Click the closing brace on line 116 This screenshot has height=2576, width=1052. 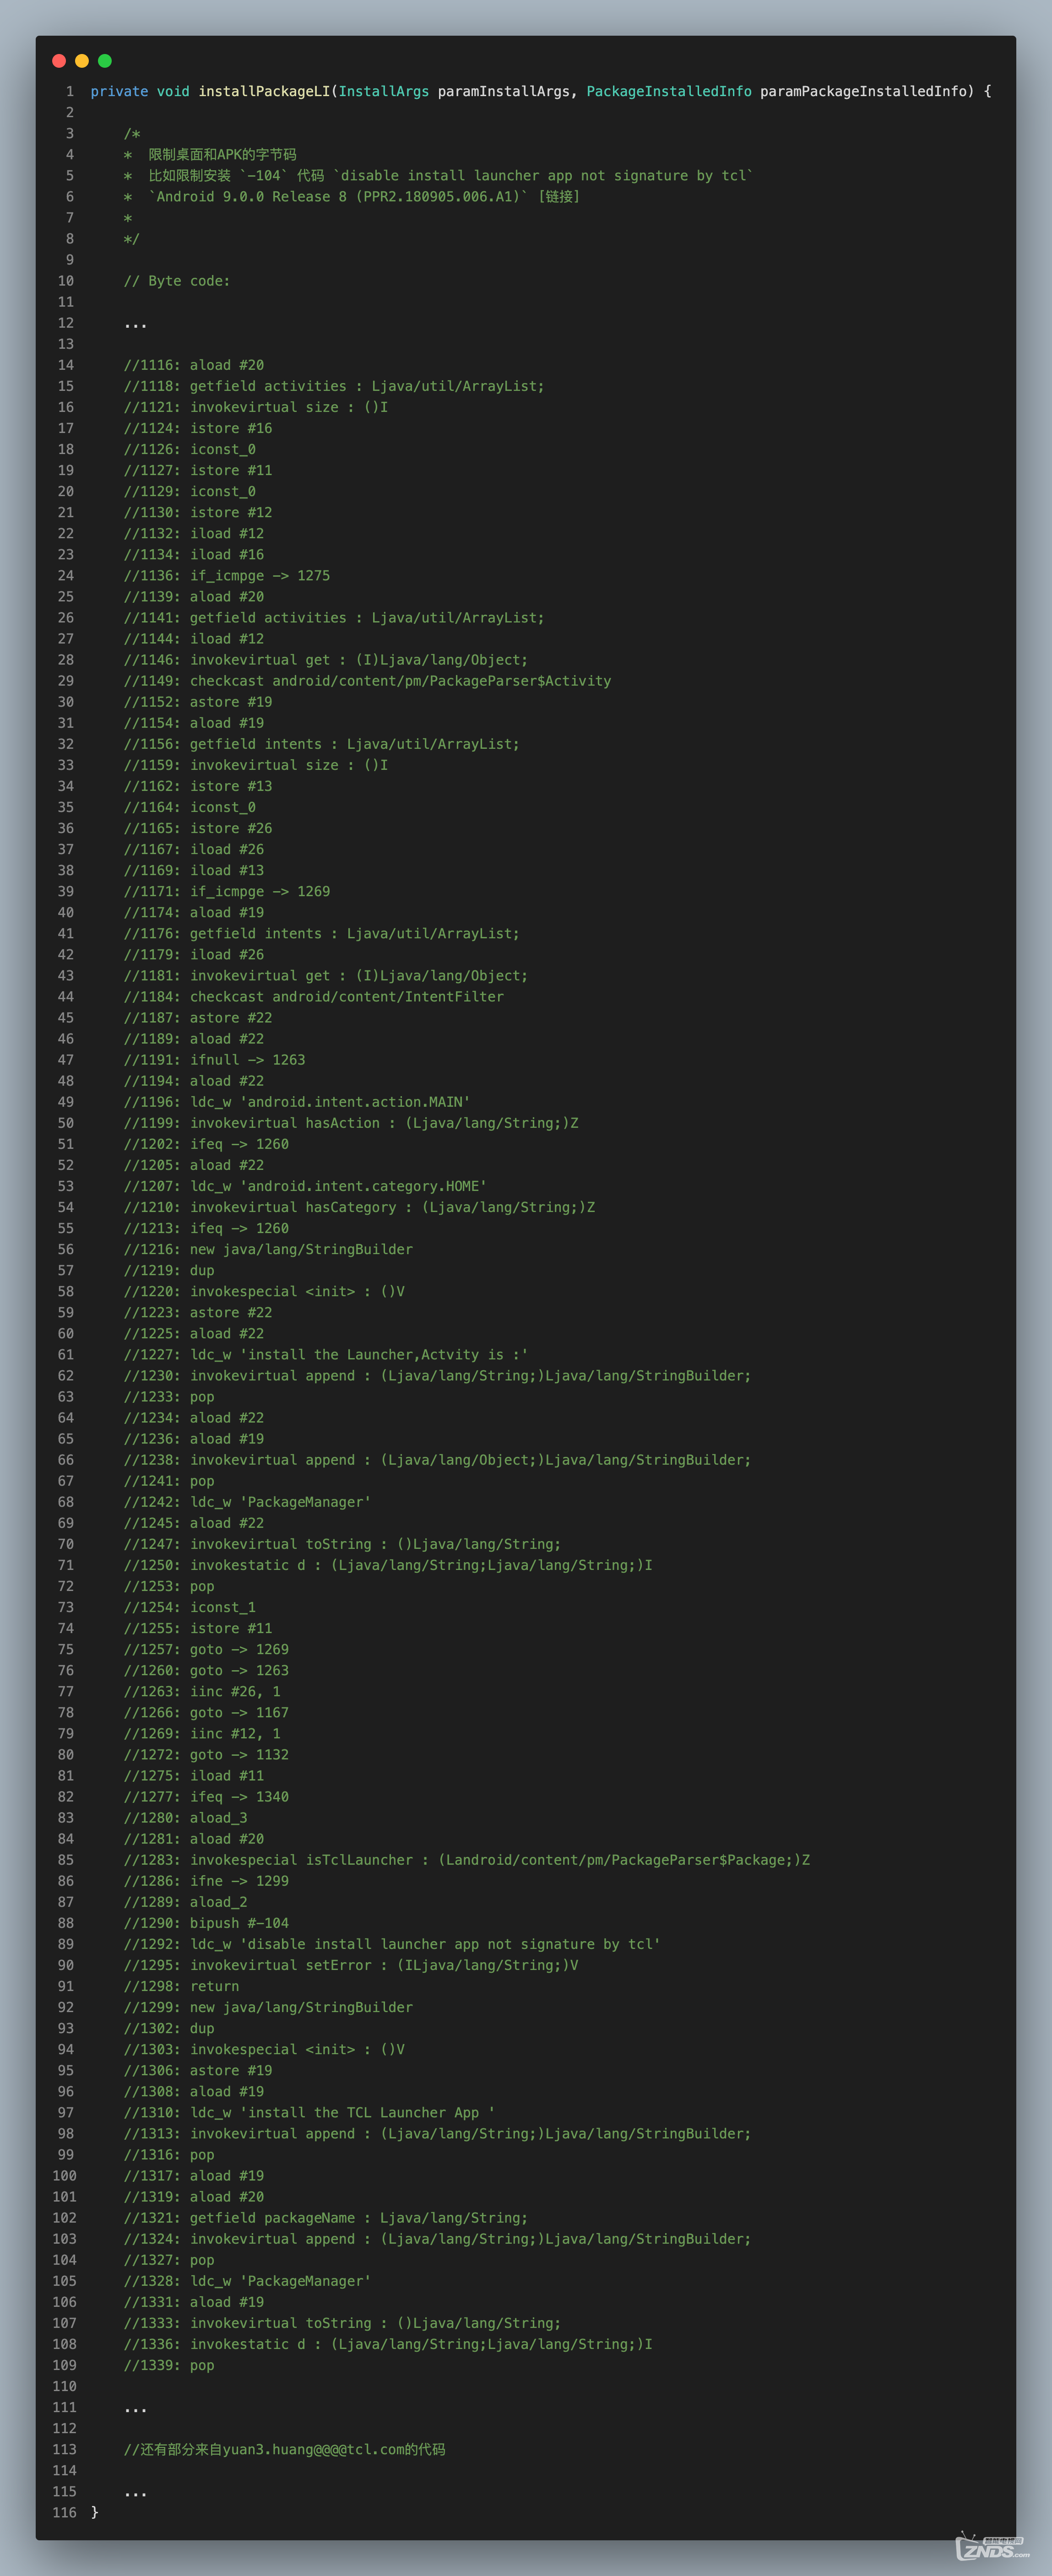pyautogui.click(x=95, y=2512)
